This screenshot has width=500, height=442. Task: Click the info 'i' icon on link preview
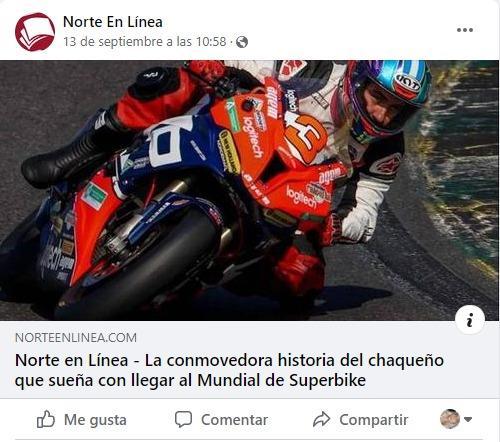pyautogui.click(x=470, y=320)
